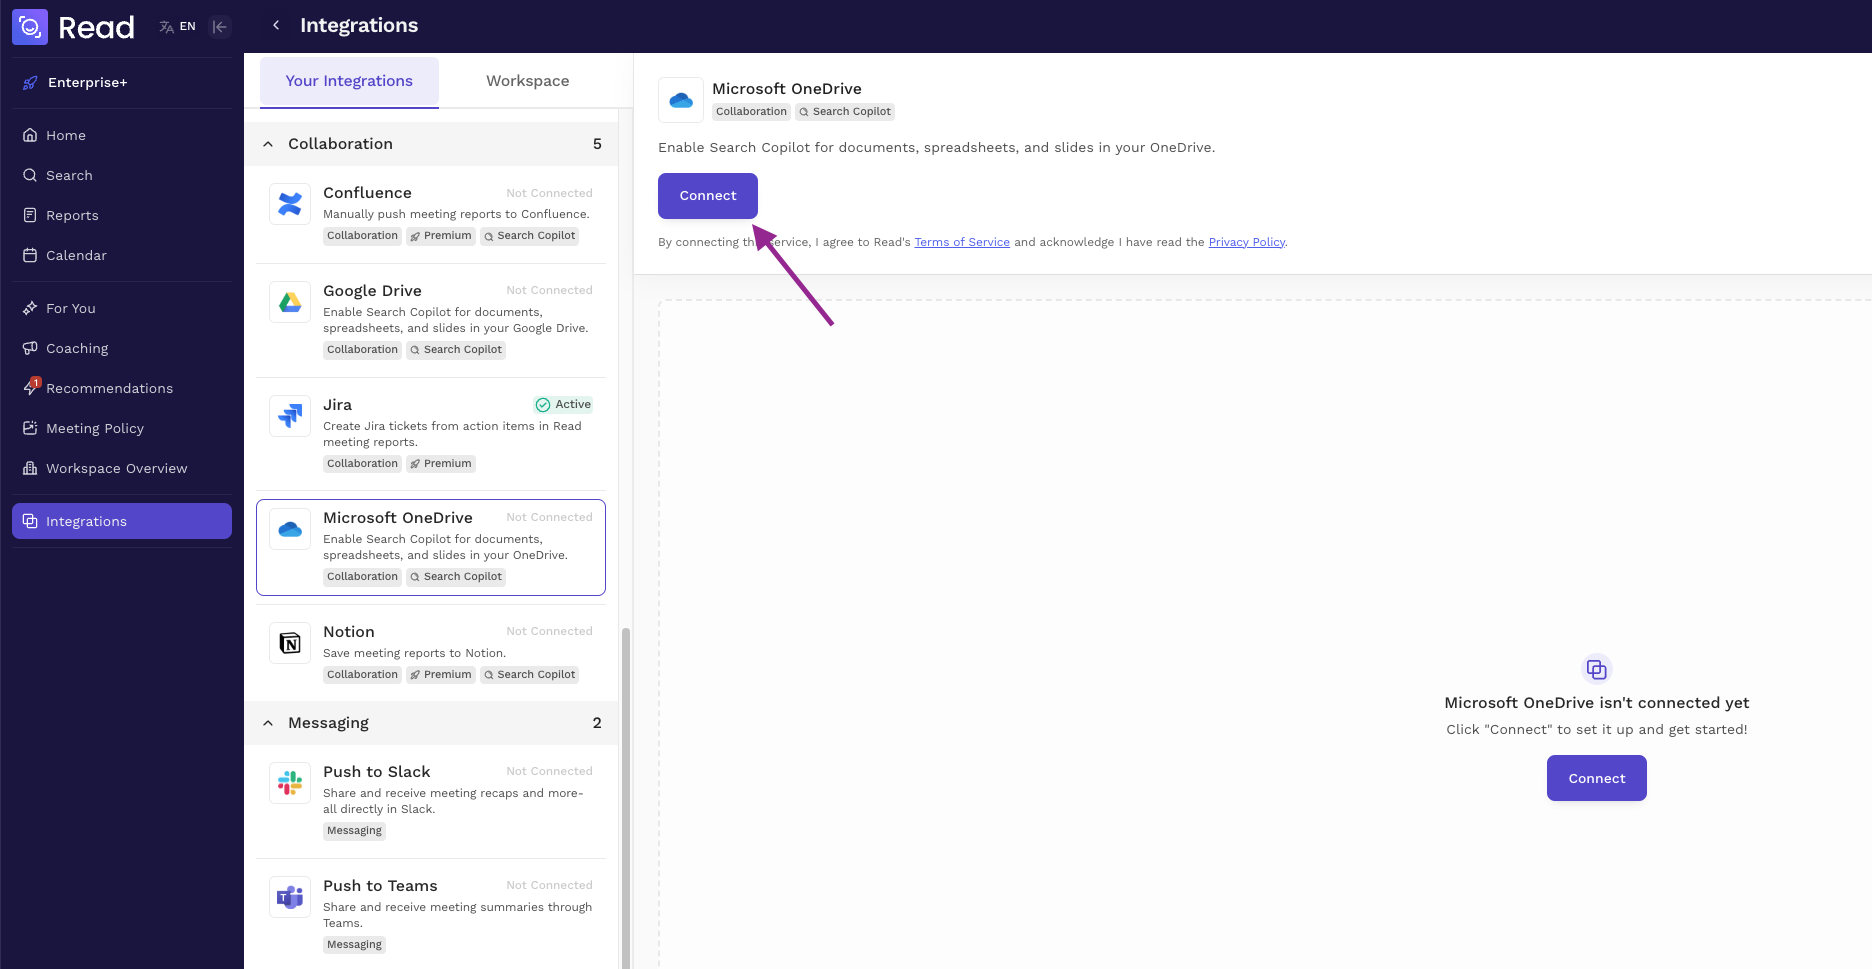Open Recommendations in the sidebar
1872x969 pixels.
122,388
